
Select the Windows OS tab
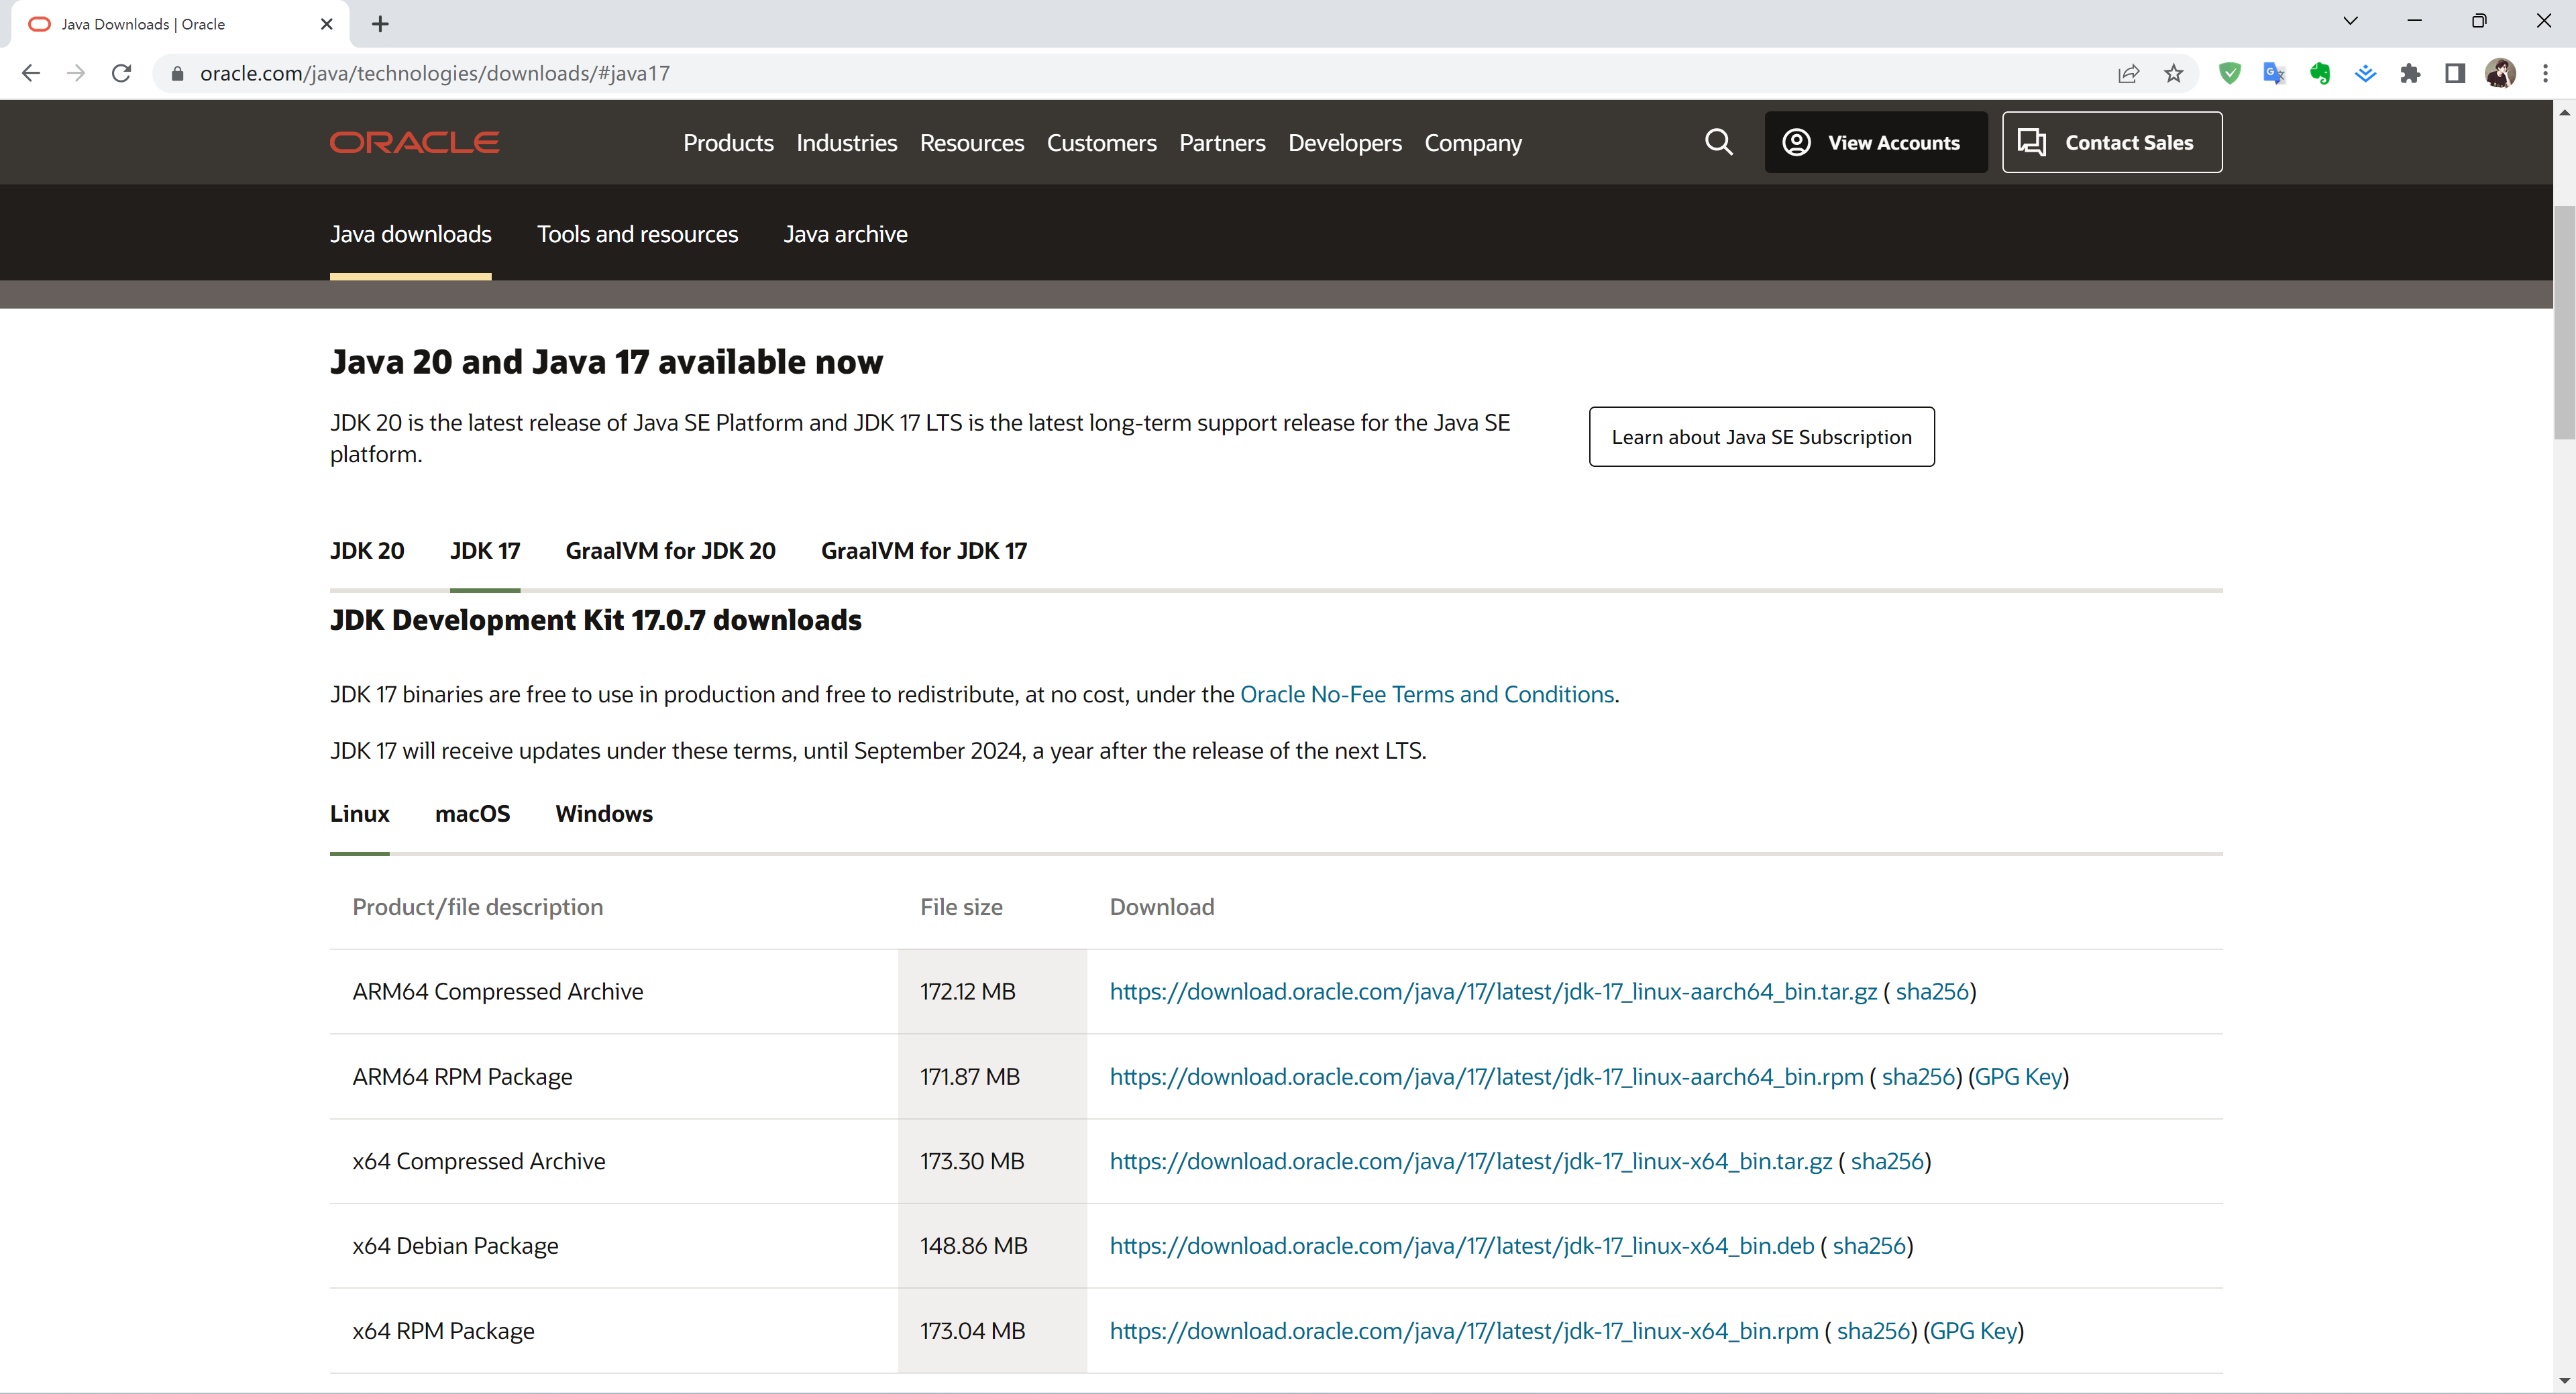pyautogui.click(x=603, y=814)
